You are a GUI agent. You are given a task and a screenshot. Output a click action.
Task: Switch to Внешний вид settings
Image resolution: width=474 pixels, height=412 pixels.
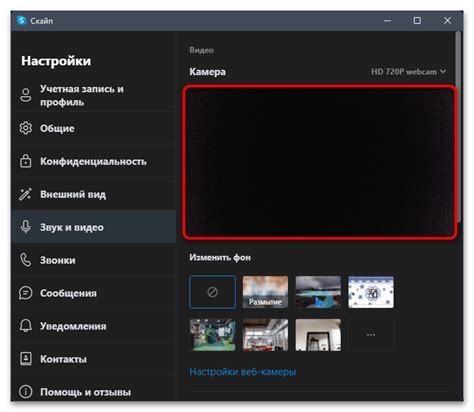coord(94,194)
